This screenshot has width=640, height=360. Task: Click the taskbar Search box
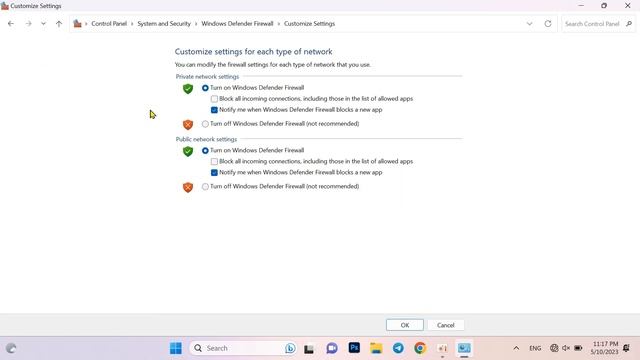click(x=243, y=348)
